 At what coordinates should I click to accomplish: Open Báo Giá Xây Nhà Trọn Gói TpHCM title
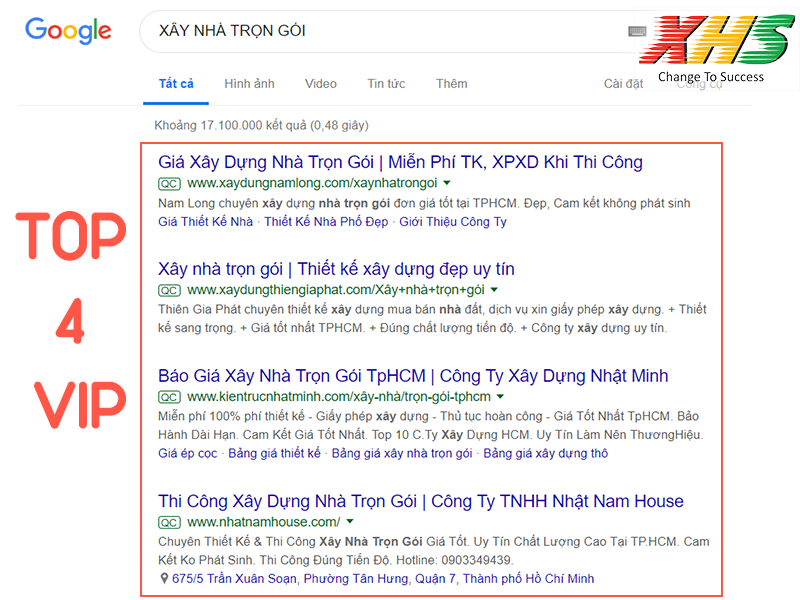pos(413,376)
